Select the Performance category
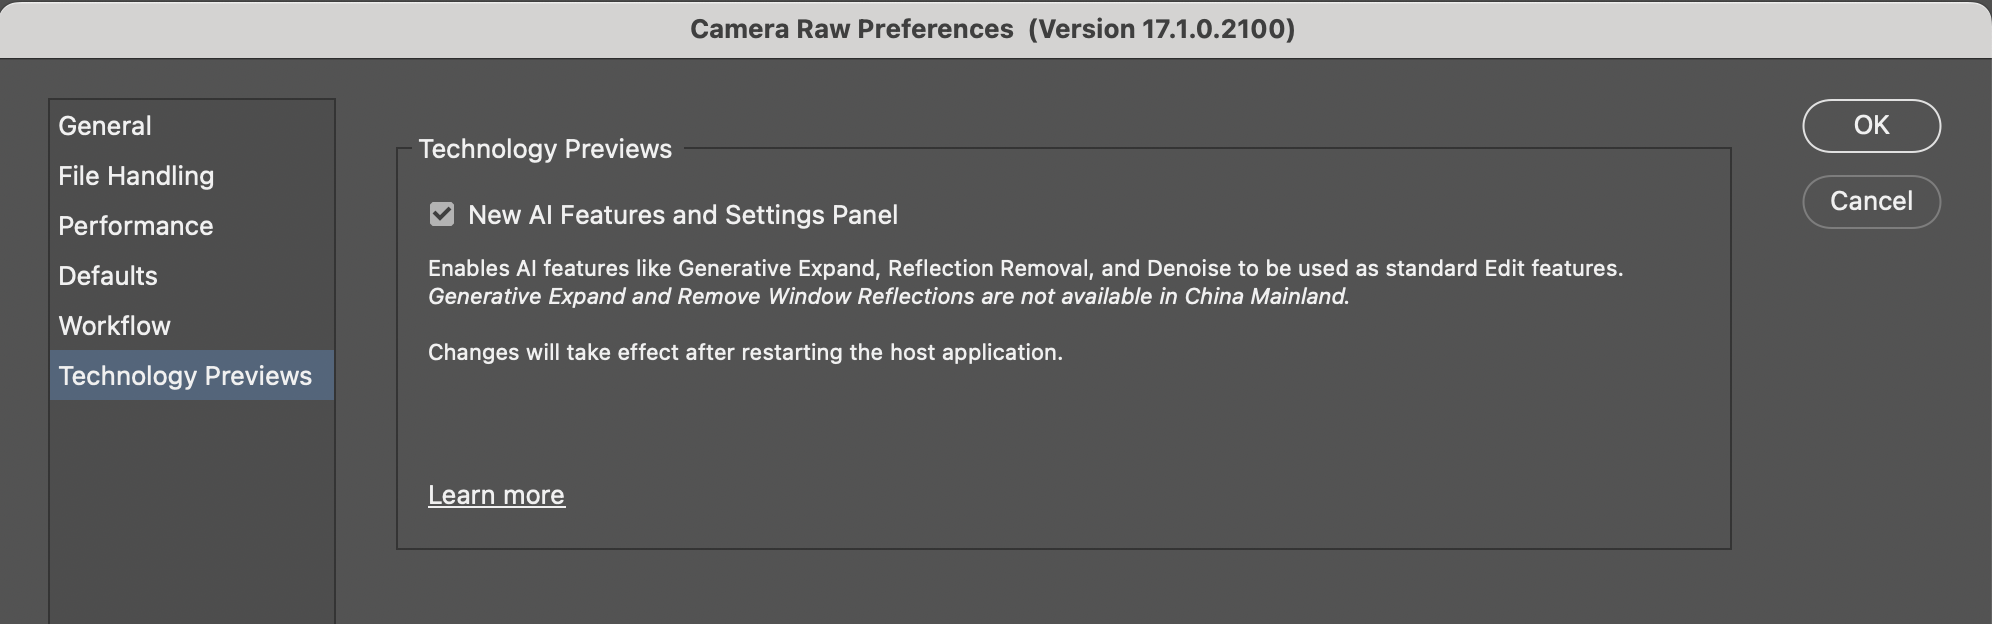Image resolution: width=1992 pixels, height=624 pixels. click(135, 226)
